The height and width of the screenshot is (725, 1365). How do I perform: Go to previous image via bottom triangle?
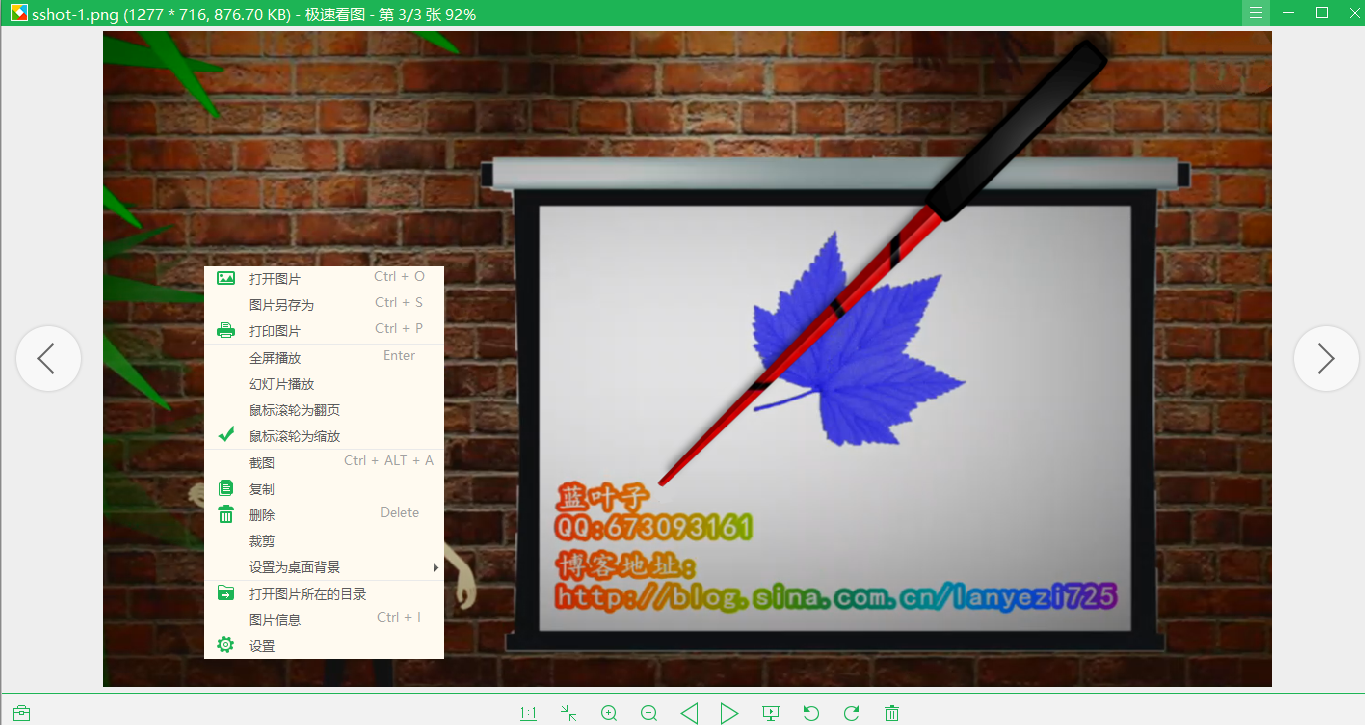point(689,713)
